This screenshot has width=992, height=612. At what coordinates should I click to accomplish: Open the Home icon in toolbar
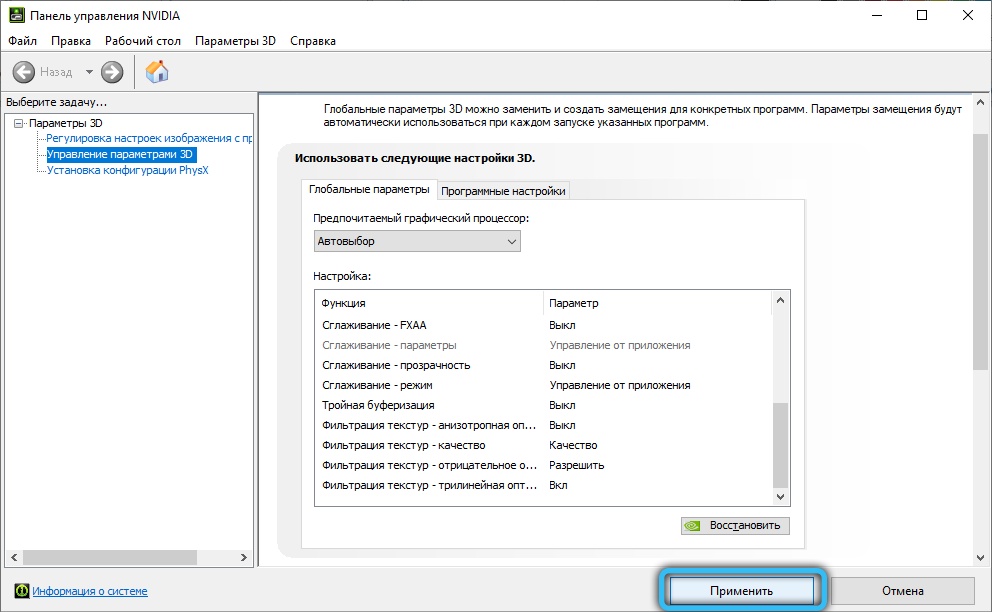pyautogui.click(x=157, y=72)
